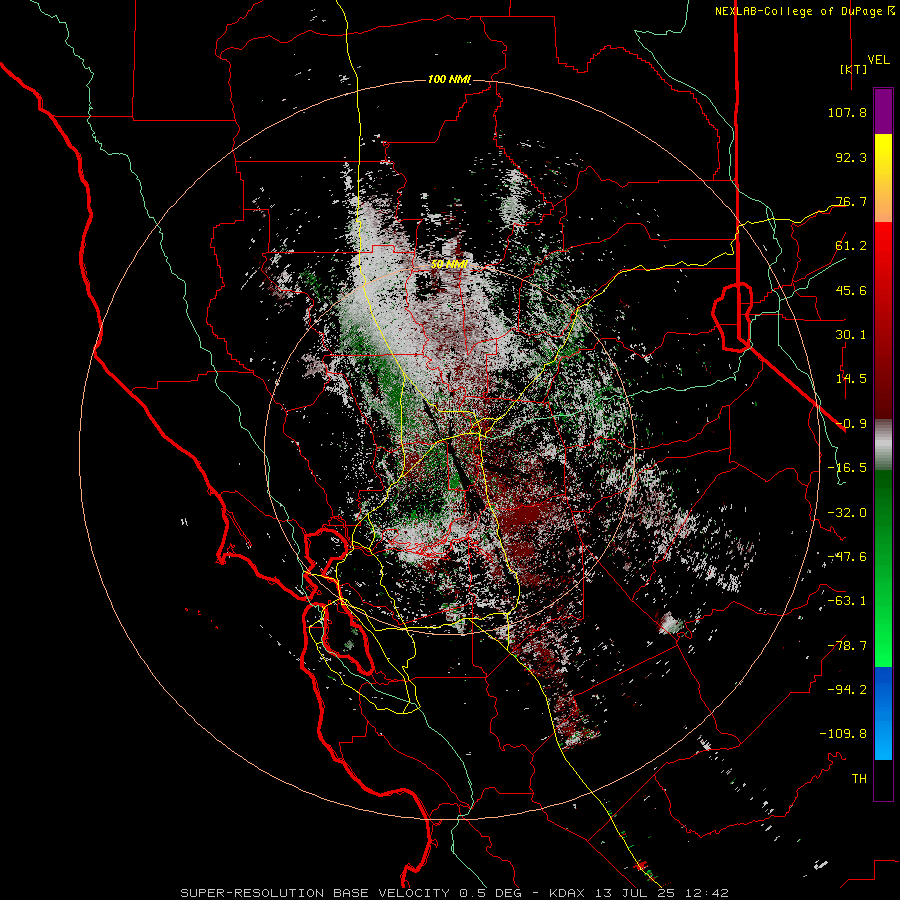Screen dimensions: 900x900
Task: Click the [KT] units label
Action: pos(854,69)
